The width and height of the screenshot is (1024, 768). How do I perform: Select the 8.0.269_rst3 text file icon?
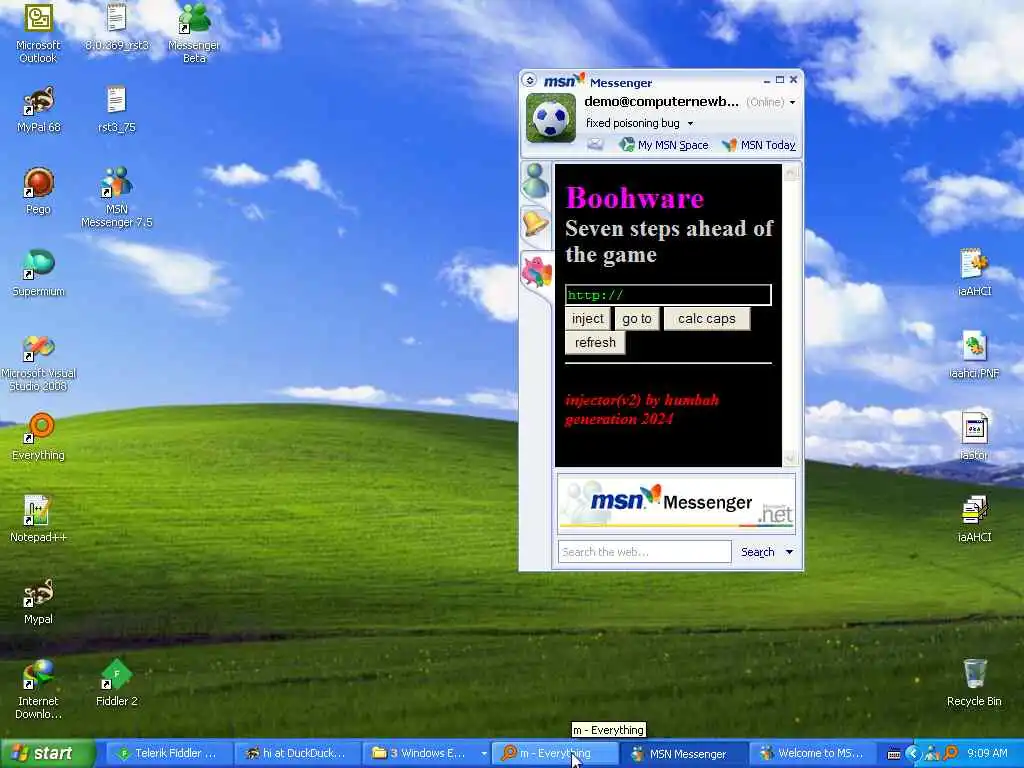[116, 27]
